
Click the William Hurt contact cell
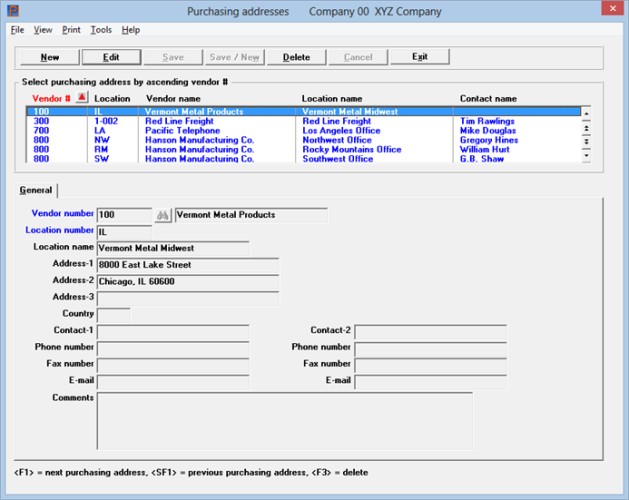484,149
